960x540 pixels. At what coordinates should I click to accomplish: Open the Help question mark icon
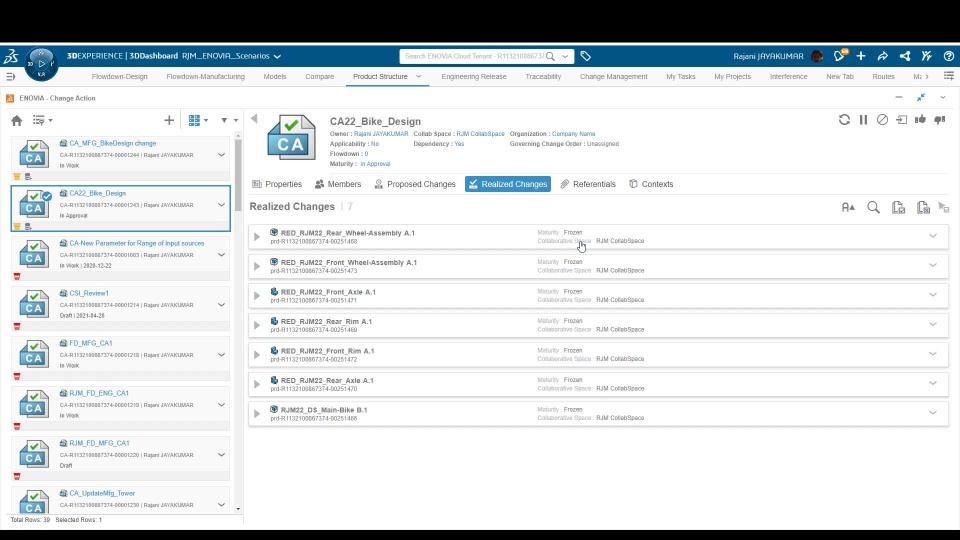point(948,56)
